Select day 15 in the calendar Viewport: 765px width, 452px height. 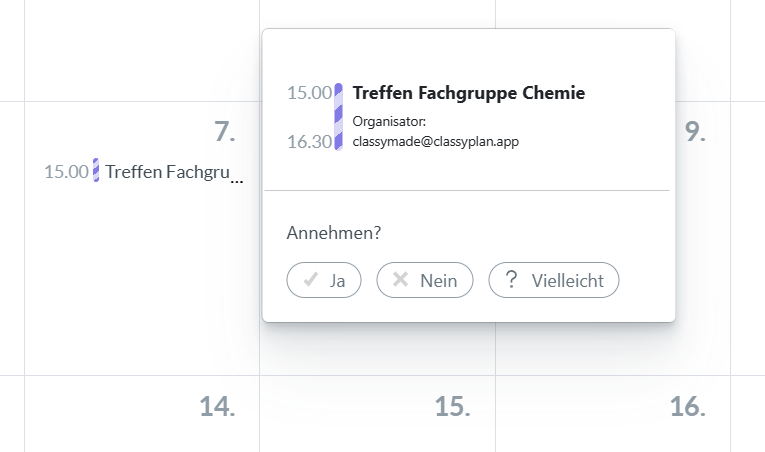(x=452, y=406)
